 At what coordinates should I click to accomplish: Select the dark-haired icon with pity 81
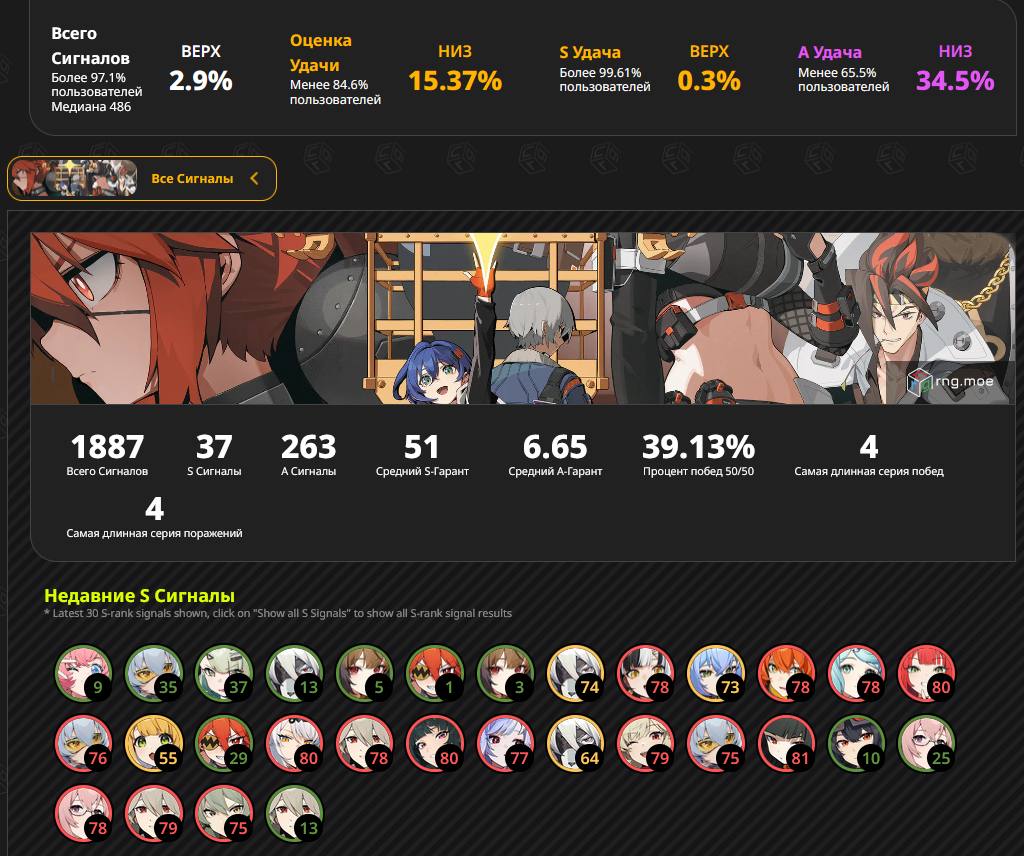coord(786,744)
